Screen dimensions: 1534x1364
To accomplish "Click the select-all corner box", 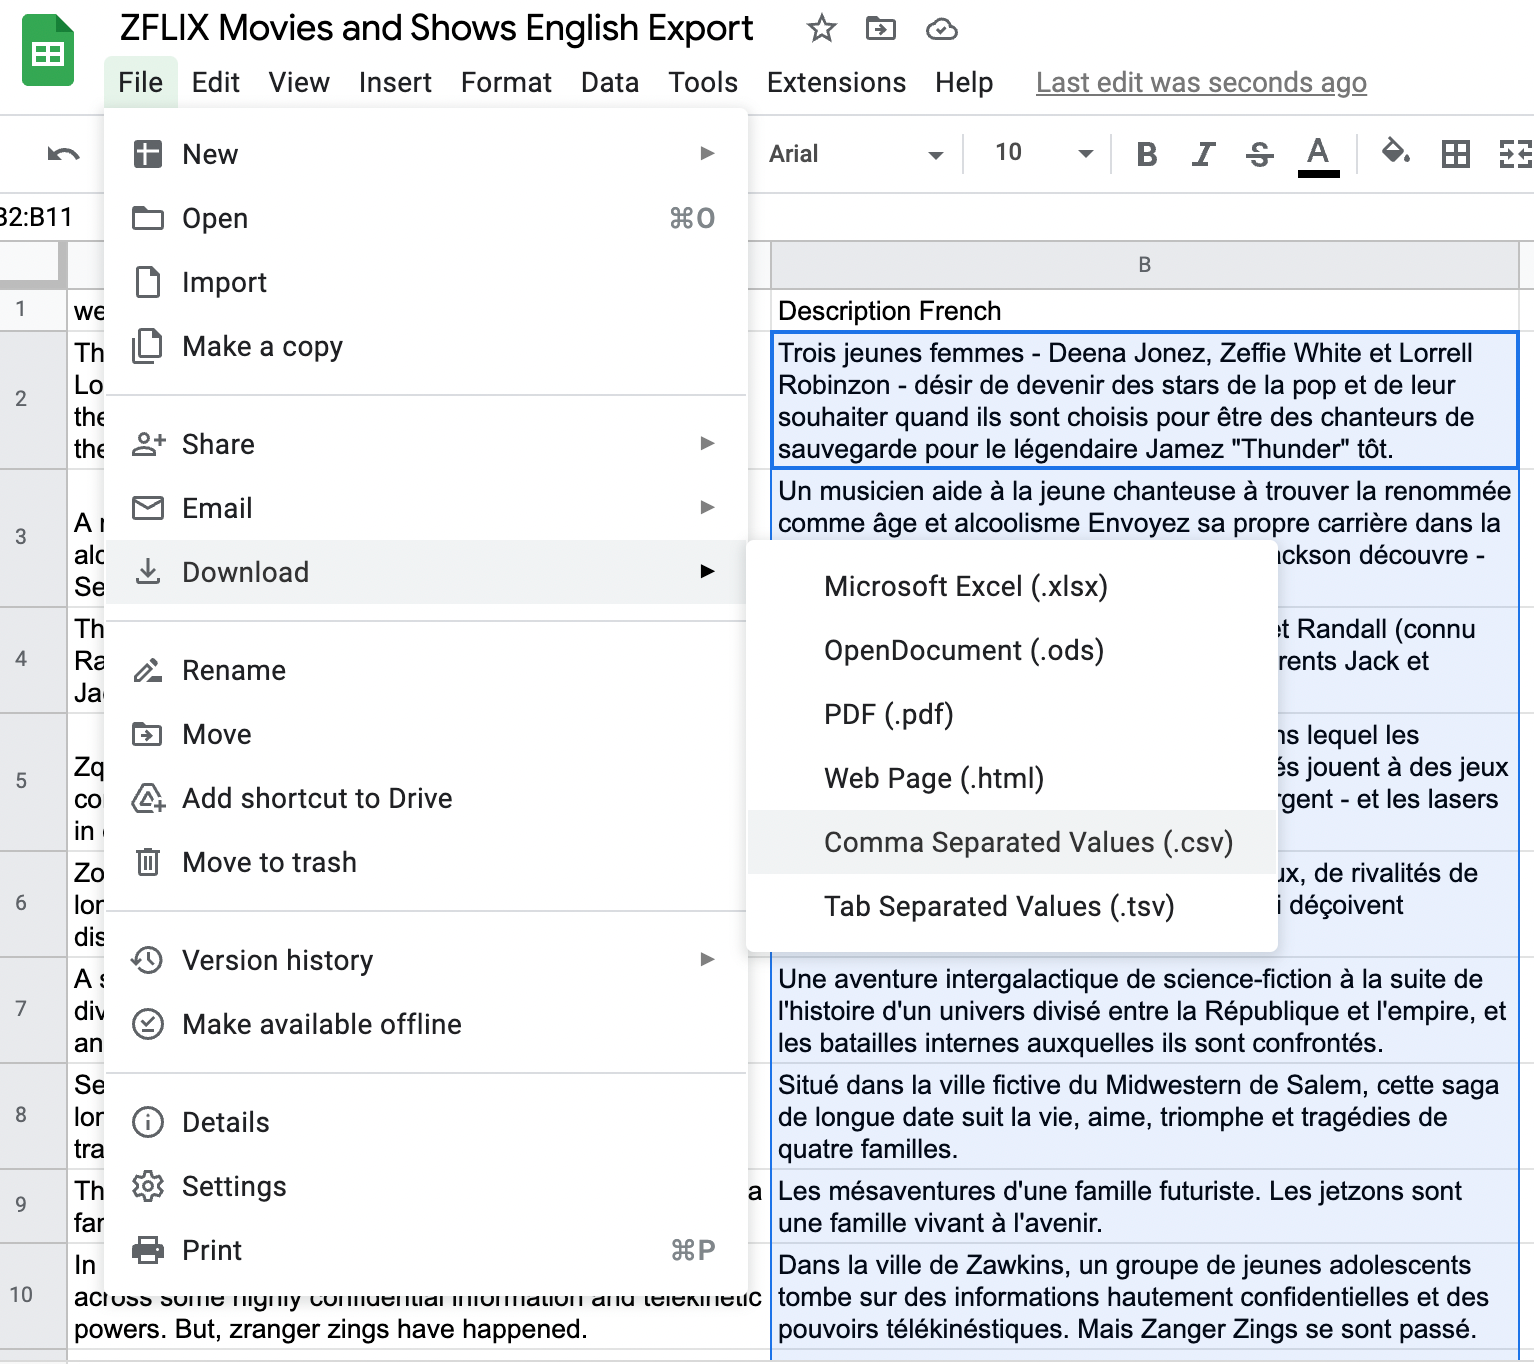I will pyautogui.click(x=32, y=265).
